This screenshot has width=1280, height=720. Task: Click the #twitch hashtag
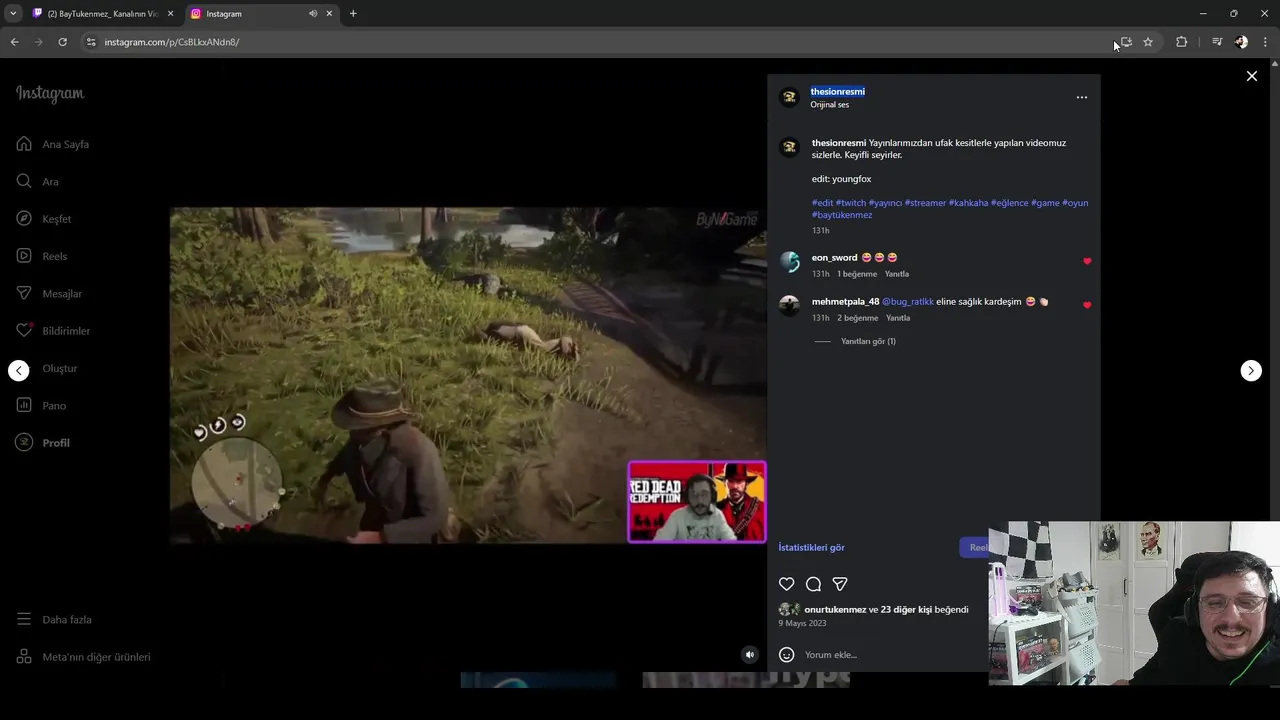tap(851, 203)
